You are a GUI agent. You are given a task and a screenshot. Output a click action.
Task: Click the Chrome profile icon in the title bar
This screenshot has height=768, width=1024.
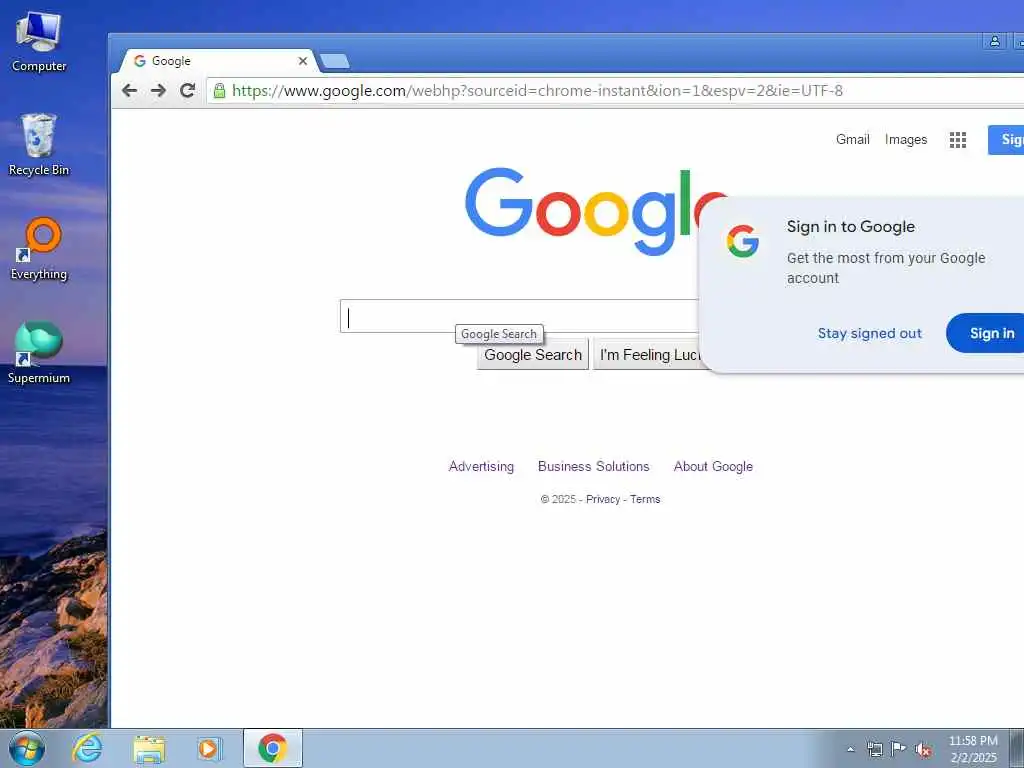click(995, 41)
